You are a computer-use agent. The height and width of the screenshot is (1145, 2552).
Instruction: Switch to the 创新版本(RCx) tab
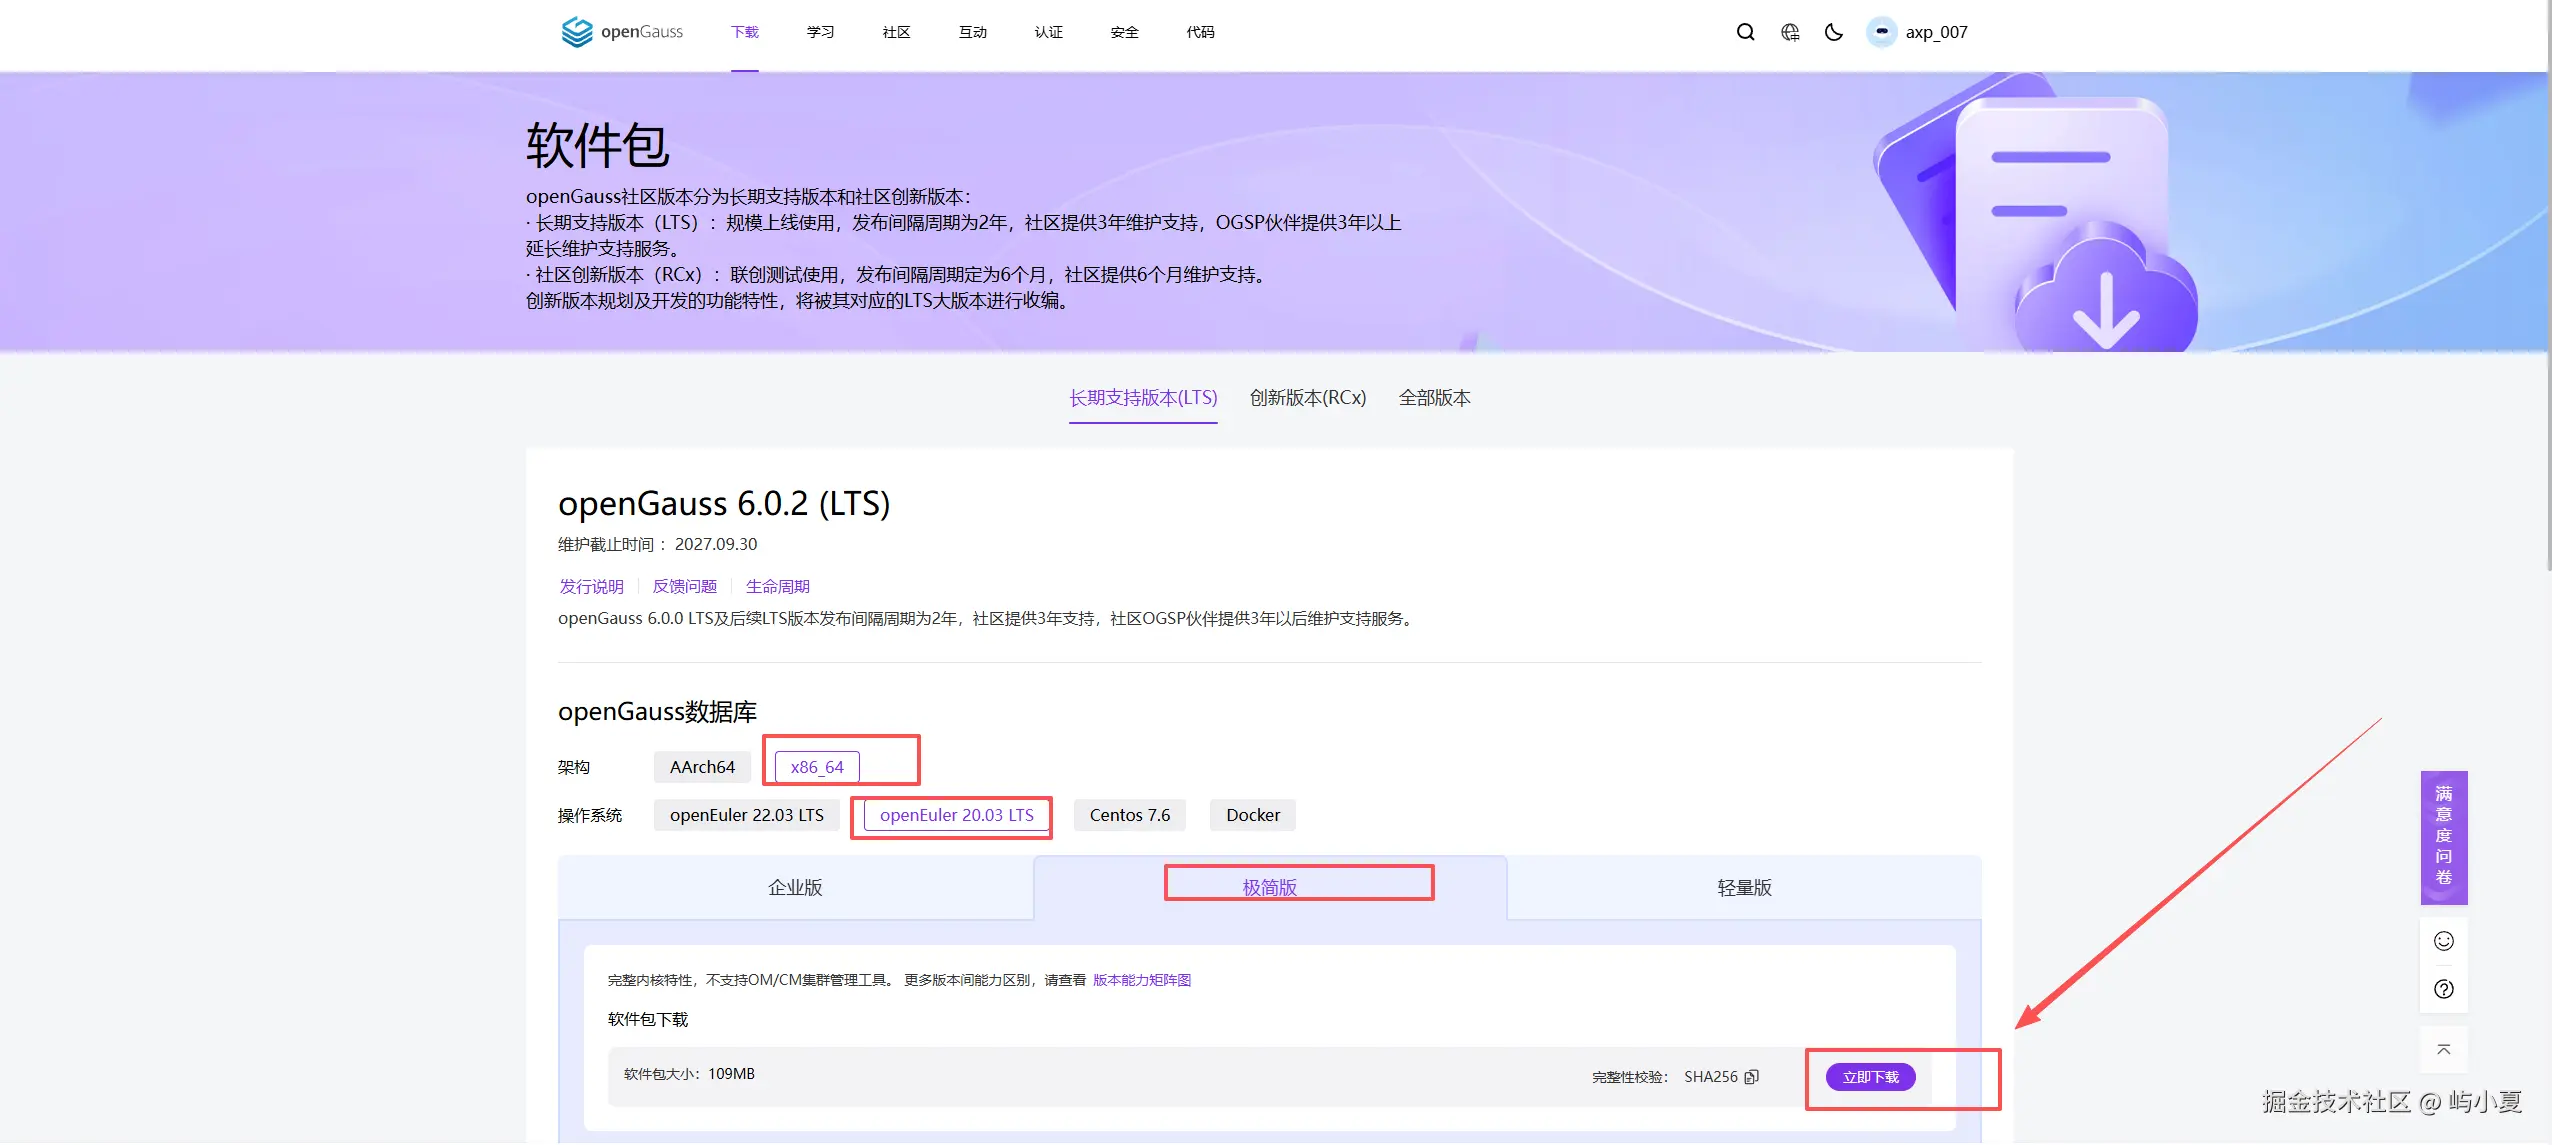[1307, 398]
